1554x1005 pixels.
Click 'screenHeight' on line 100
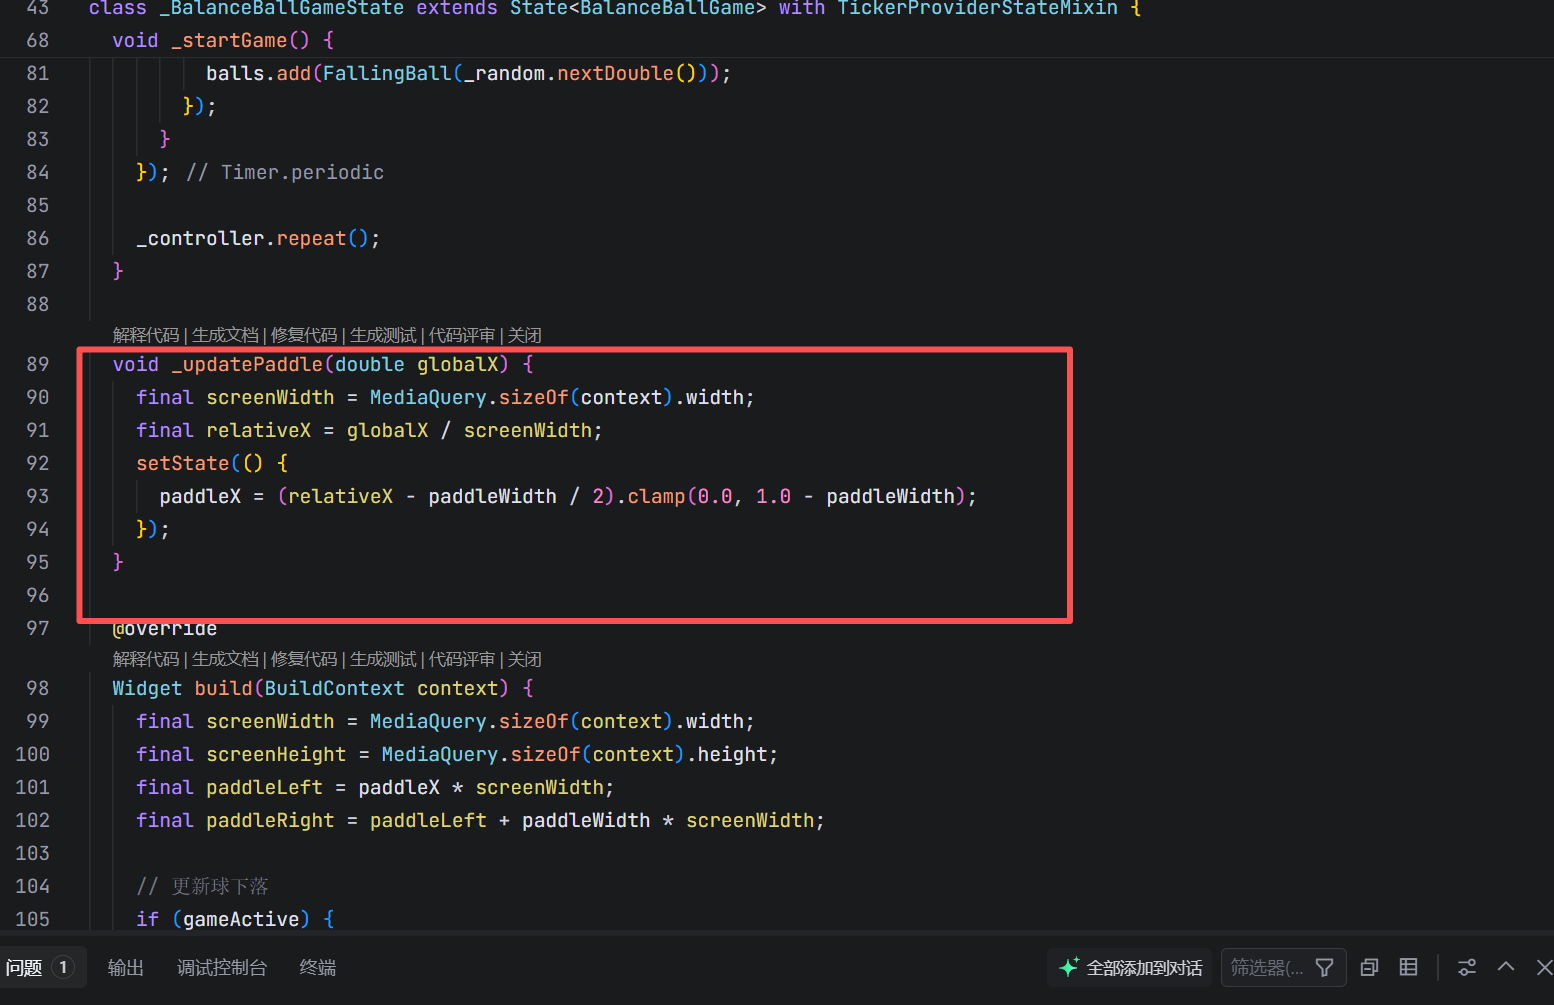276,754
